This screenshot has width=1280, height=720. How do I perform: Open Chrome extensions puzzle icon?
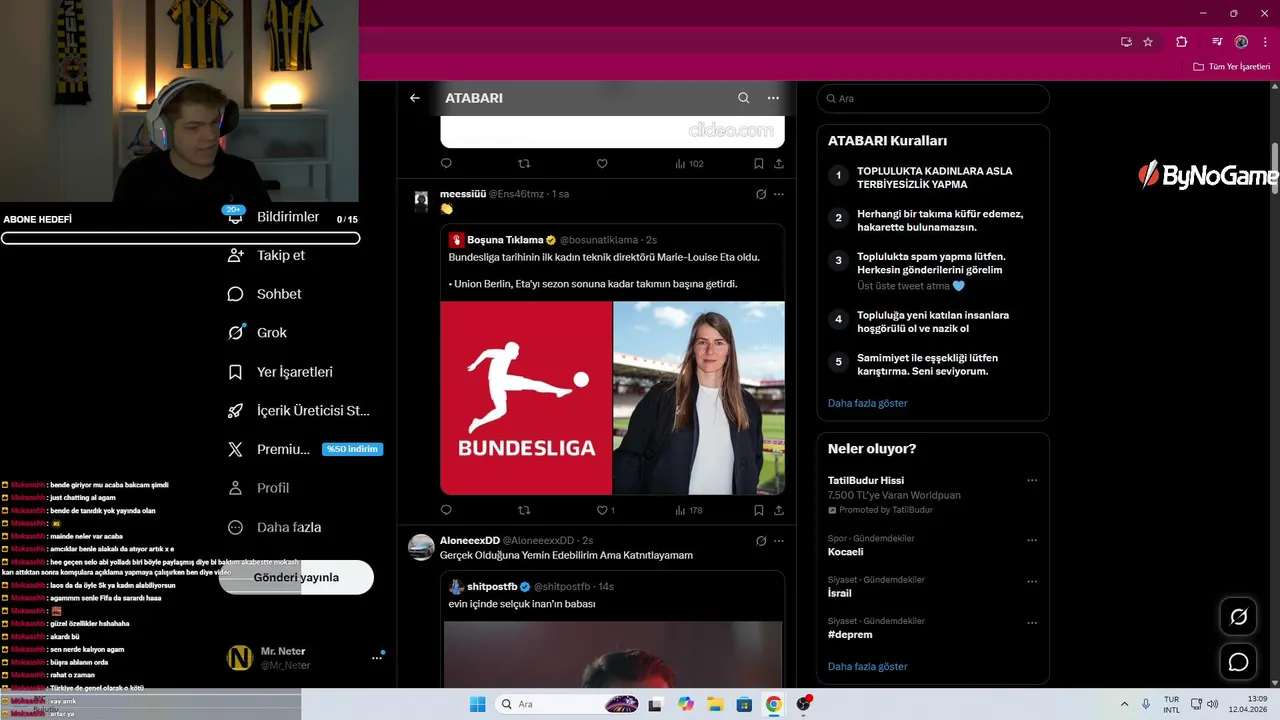(1182, 42)
